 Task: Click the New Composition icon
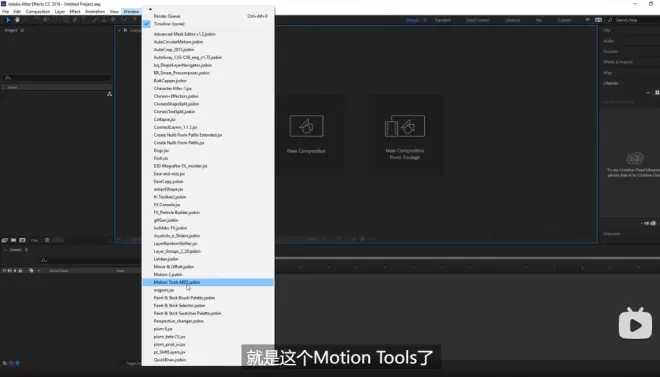tap(306, 126)
